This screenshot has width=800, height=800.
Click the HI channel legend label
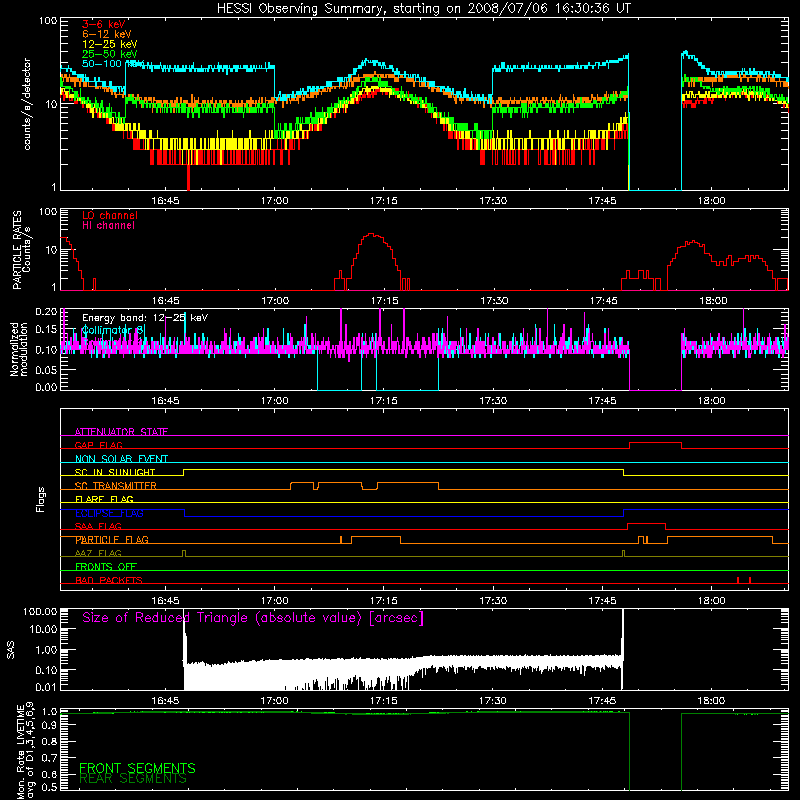pyautogui.click(x=108, y=226)
